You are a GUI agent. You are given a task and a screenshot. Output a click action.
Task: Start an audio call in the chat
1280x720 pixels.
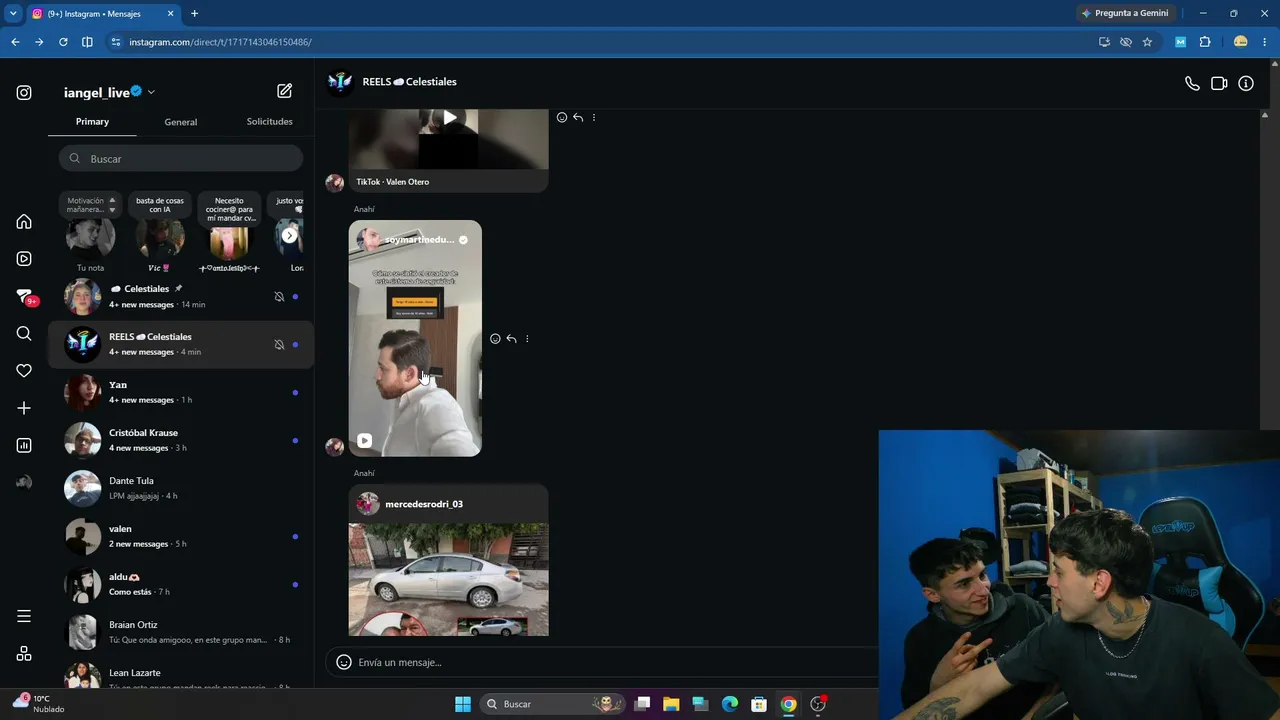tap(1192, 84)
